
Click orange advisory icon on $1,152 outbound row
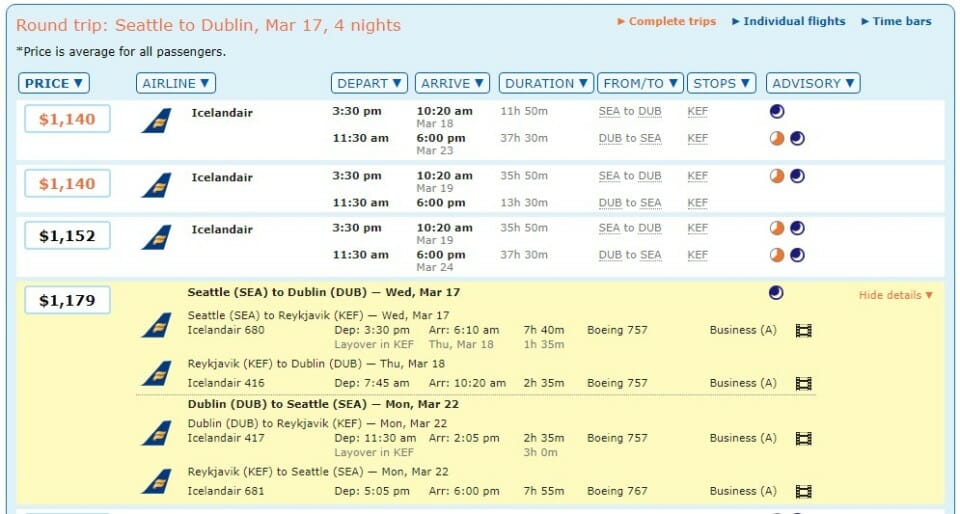[777, 228]
